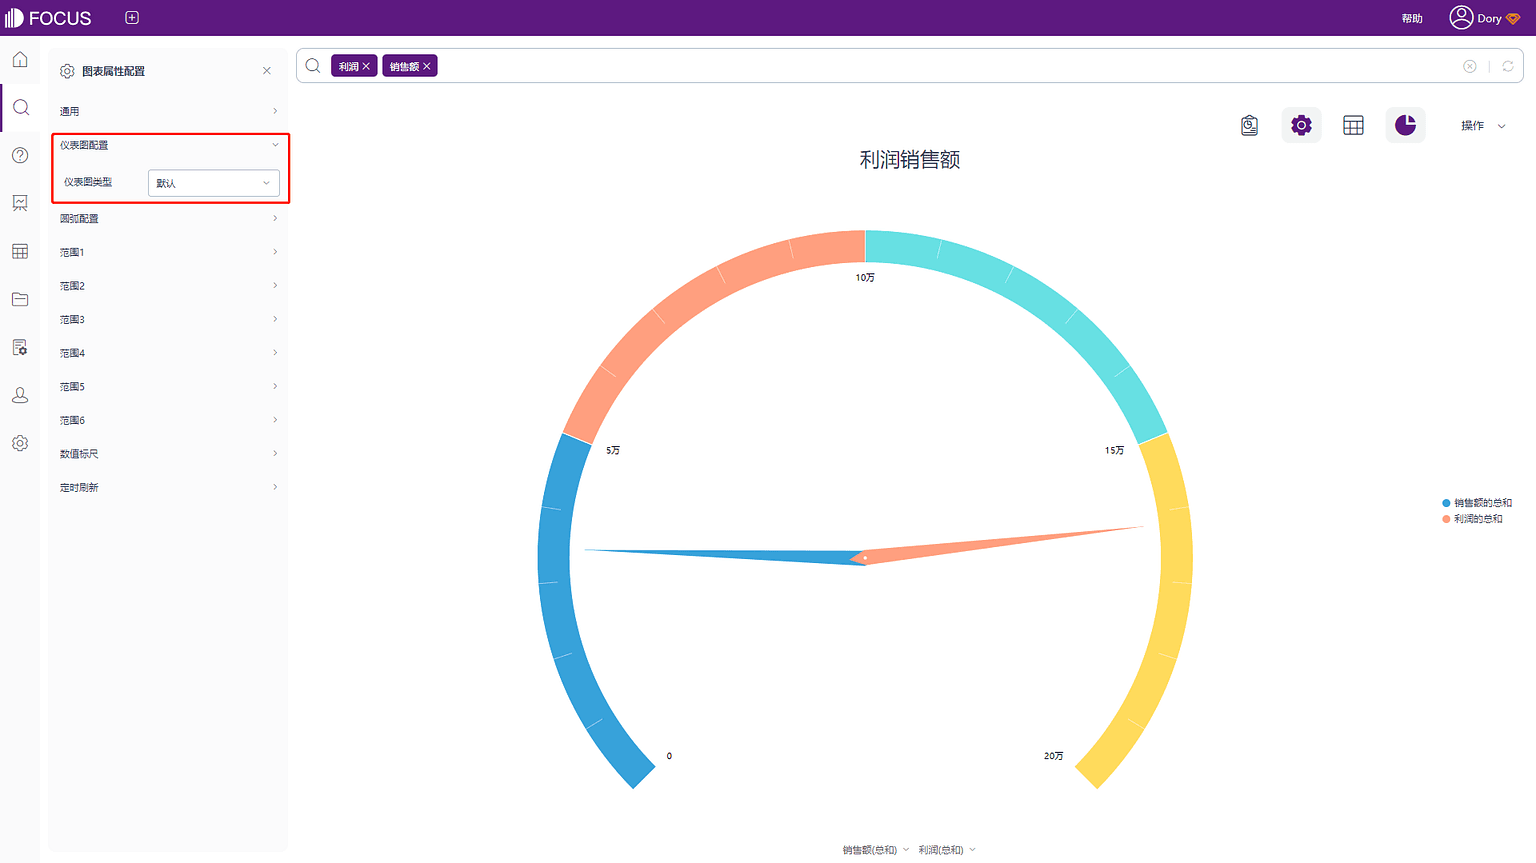Expand the 范围4 section

[168, 353]
